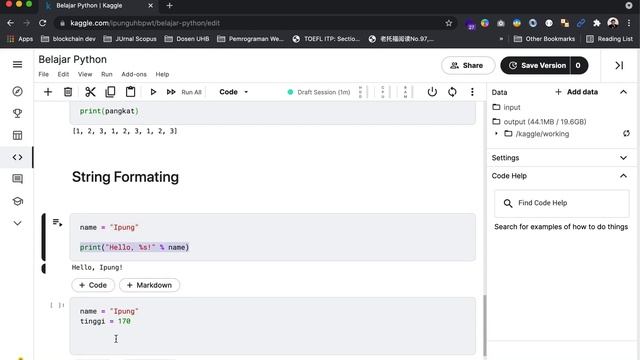Viewport: 640px width, 360px height.
Task: Power off session with power icon
Action: click(432, 92)
